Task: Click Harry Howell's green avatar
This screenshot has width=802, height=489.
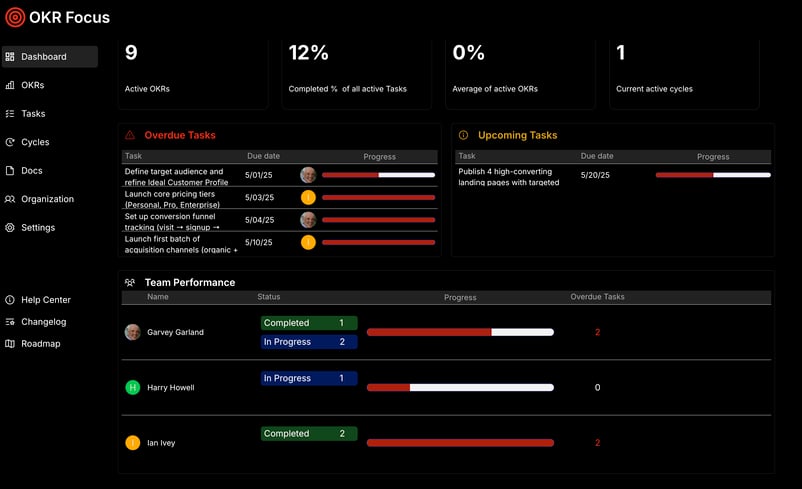Action: (132, 387)
